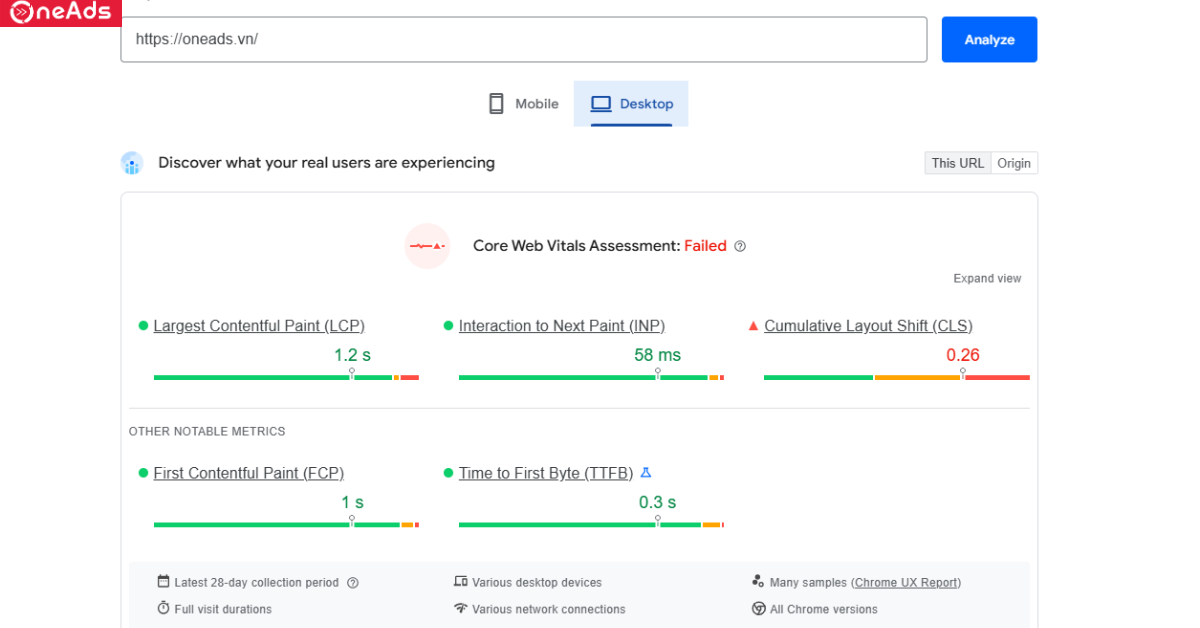
Task: Click the TTFB experimental flask icon
Action: [x=646, y=473]
